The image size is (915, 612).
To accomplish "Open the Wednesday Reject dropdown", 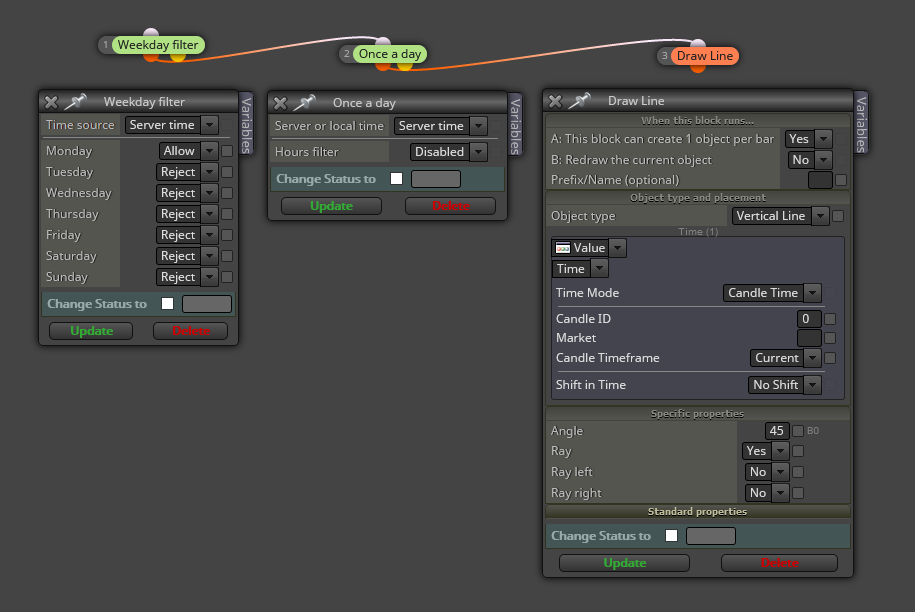I will pos(187,193).
